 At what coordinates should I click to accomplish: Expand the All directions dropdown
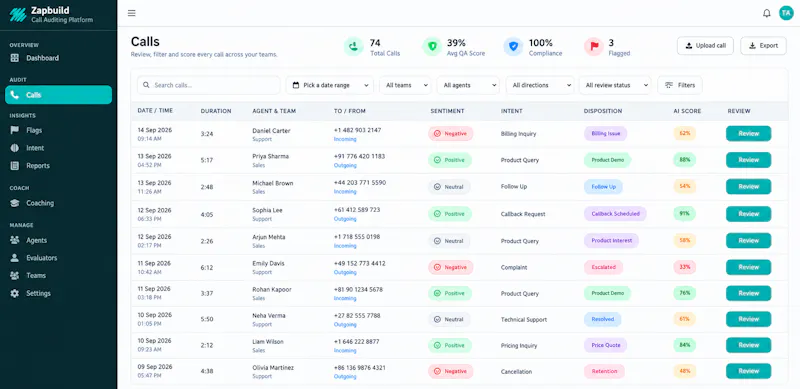(540, 85)
